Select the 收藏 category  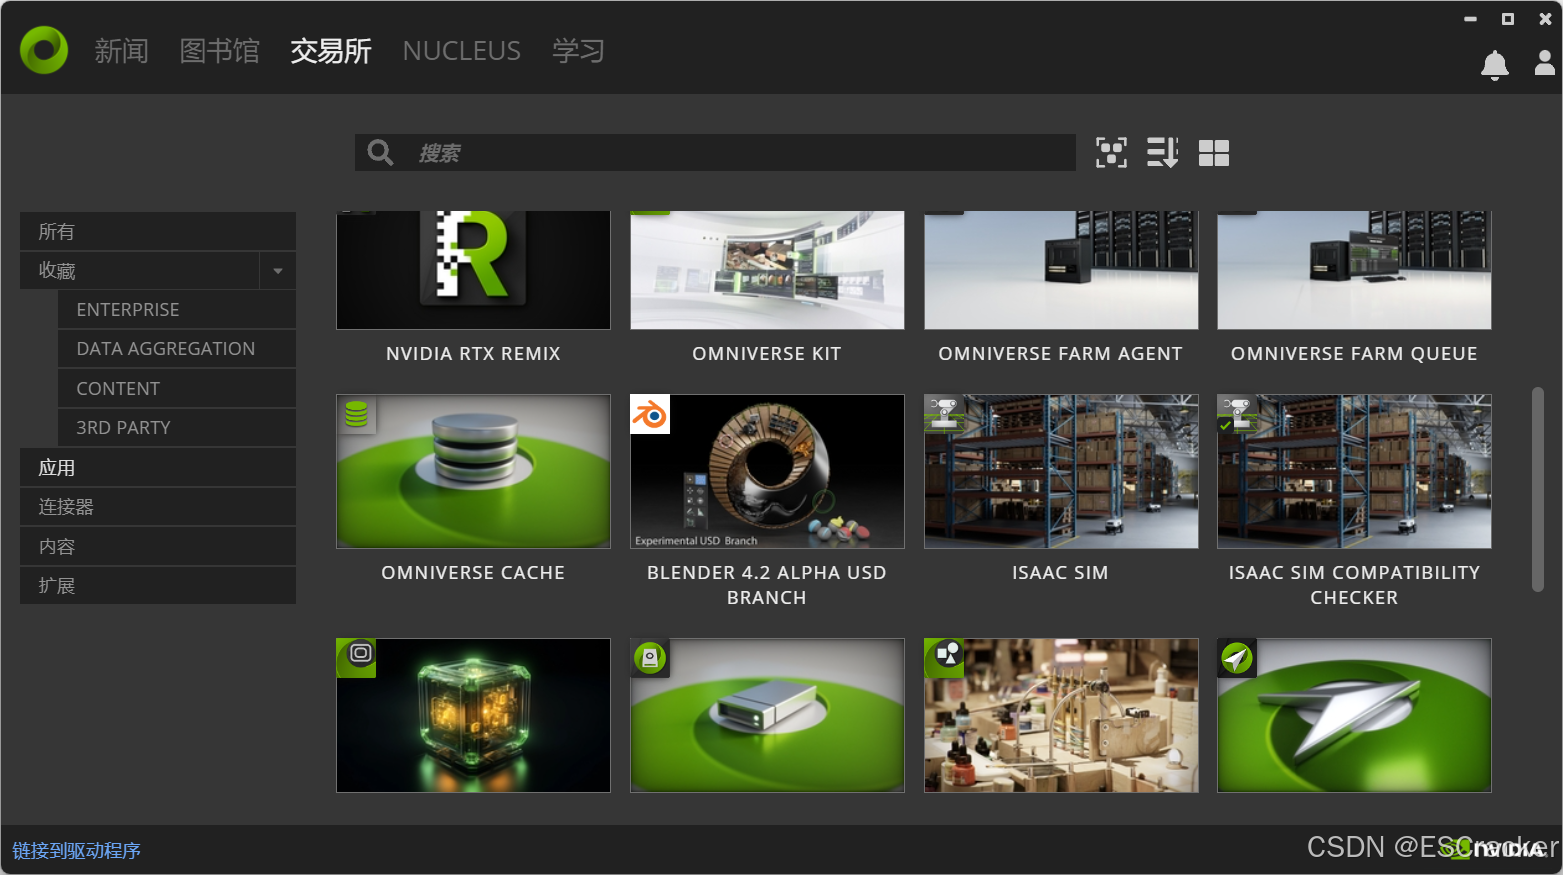[140, 271]
